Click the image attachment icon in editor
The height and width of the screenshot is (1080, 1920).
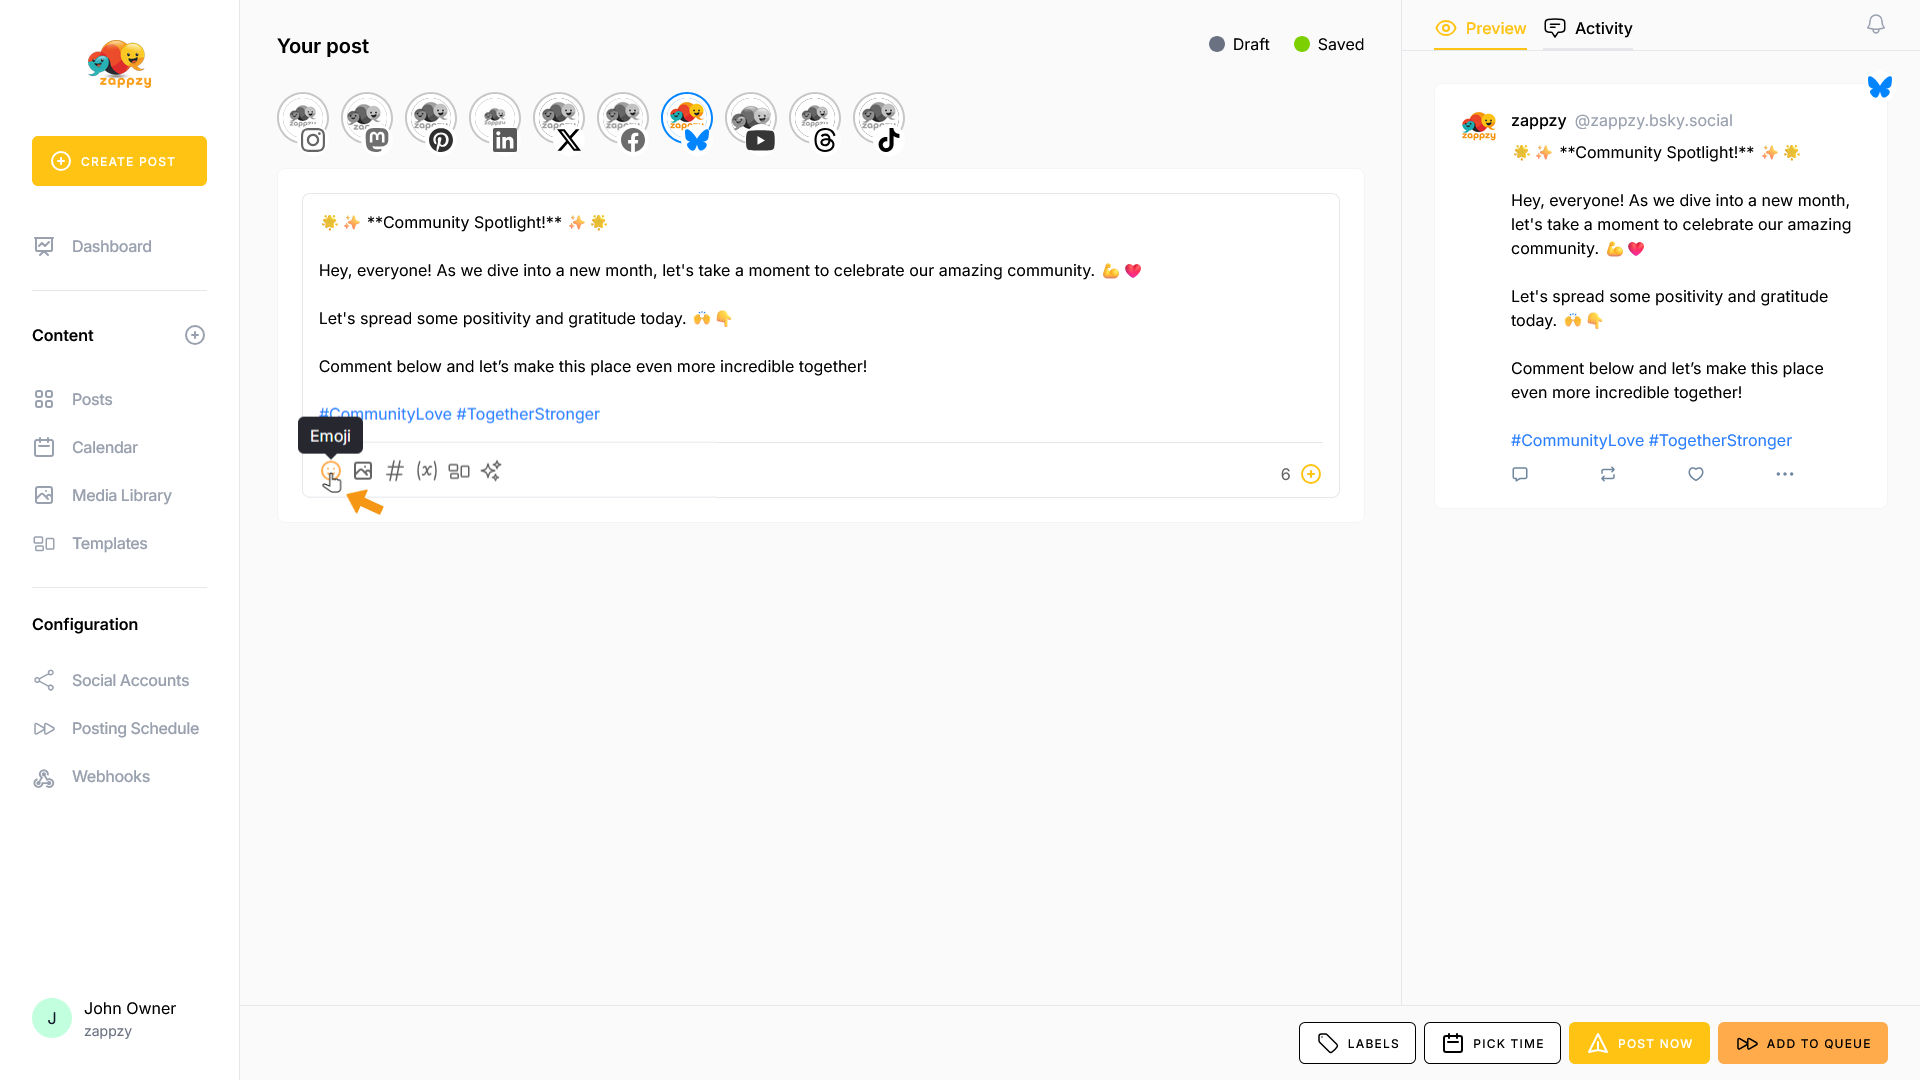[x=363, y=471]
